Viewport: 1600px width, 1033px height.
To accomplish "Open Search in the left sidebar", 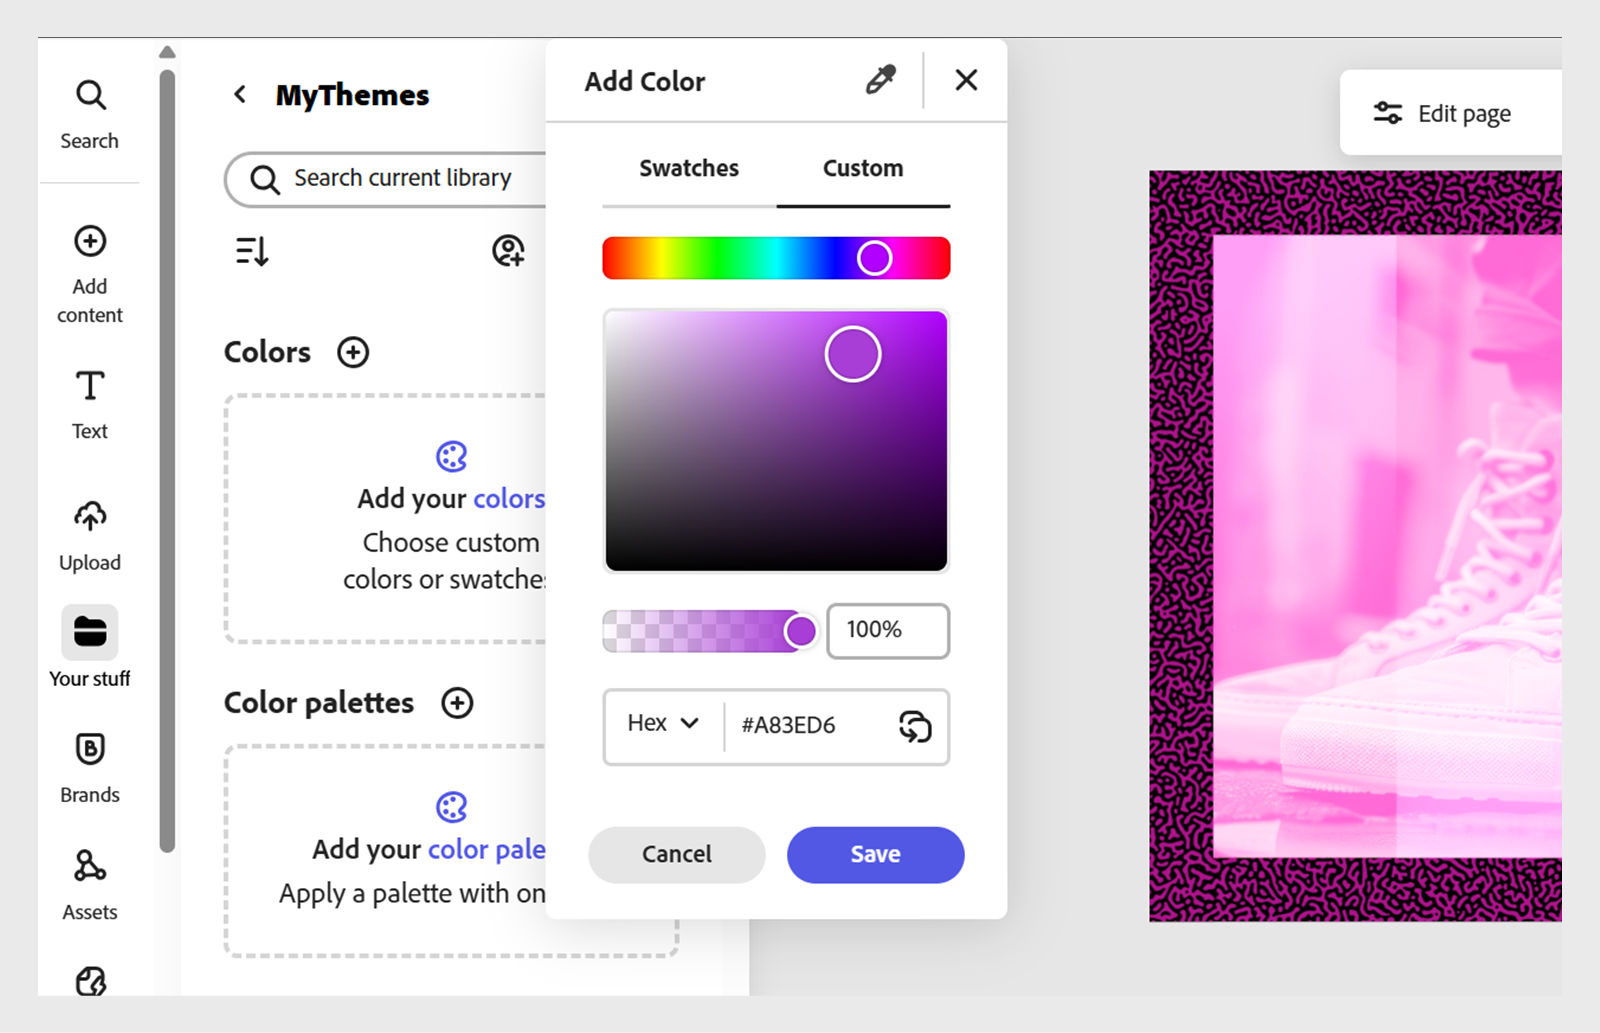I will (90, 114).
